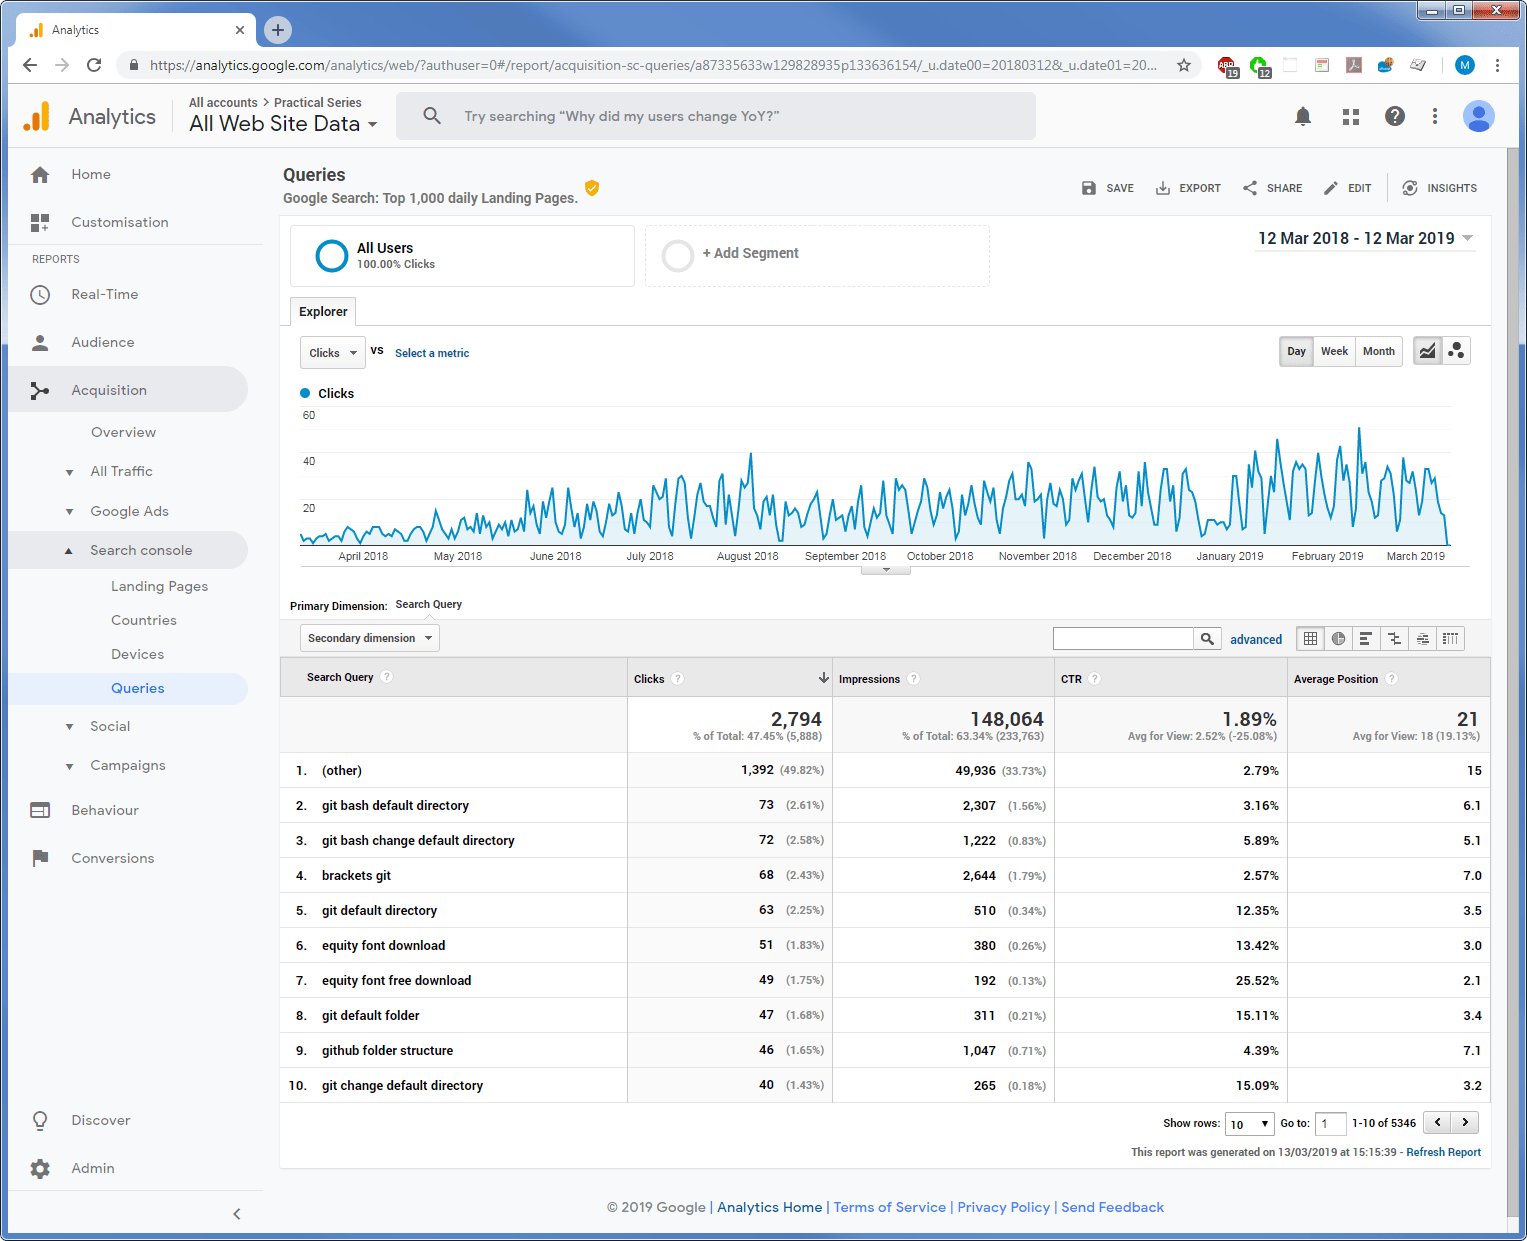
Task: Select Explorer tab
Action: (323, 311)
